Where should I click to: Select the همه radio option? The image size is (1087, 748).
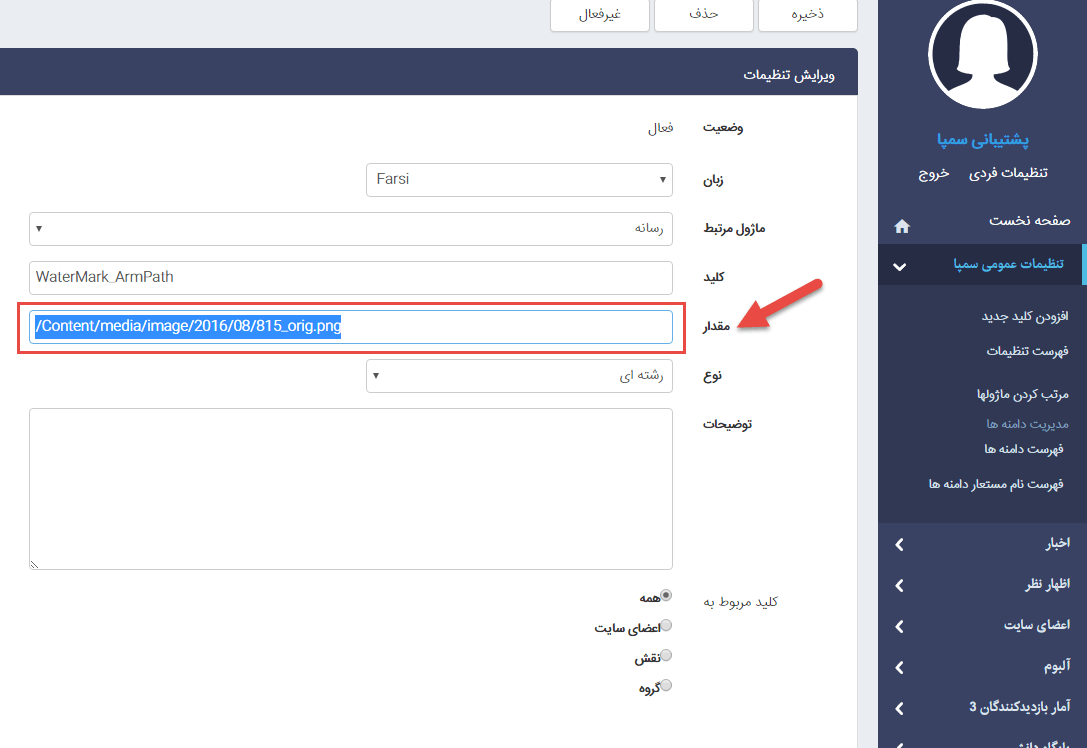[x=666, y=595]
